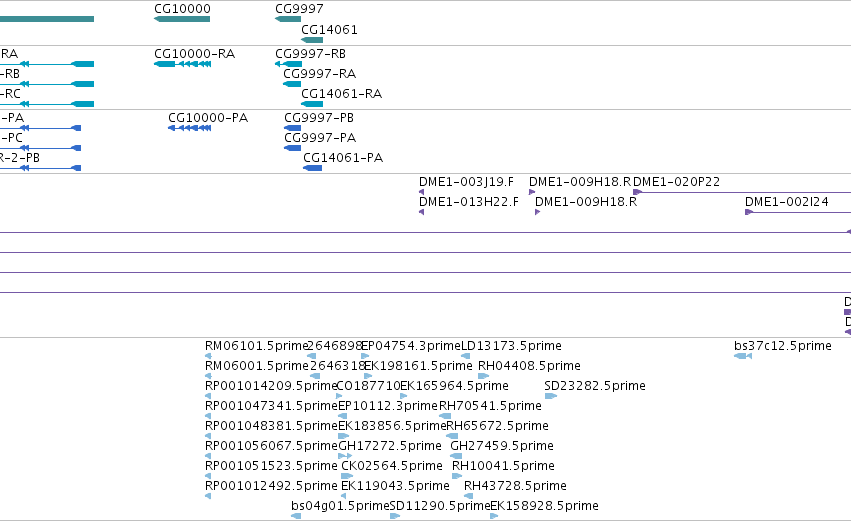851x521 pixels.
Task: Select the DME1-003J19.F arrow marker
Action: [422, 192]
